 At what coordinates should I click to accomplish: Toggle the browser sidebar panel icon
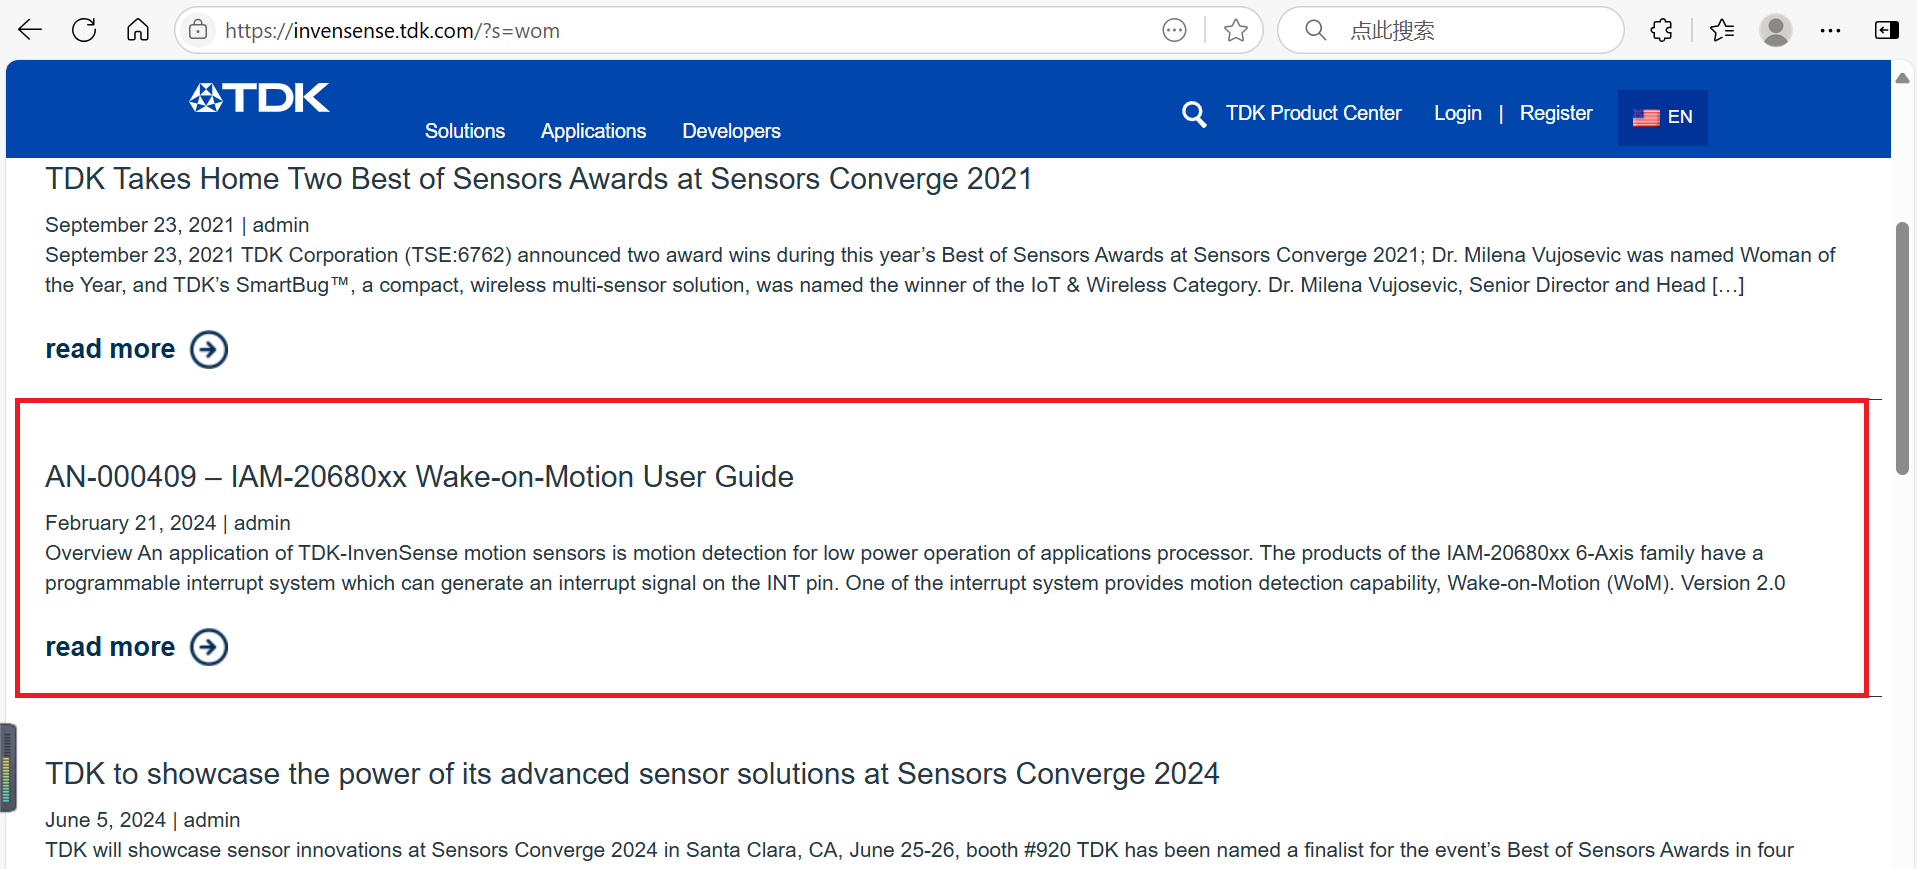(x=1887, y=30)
